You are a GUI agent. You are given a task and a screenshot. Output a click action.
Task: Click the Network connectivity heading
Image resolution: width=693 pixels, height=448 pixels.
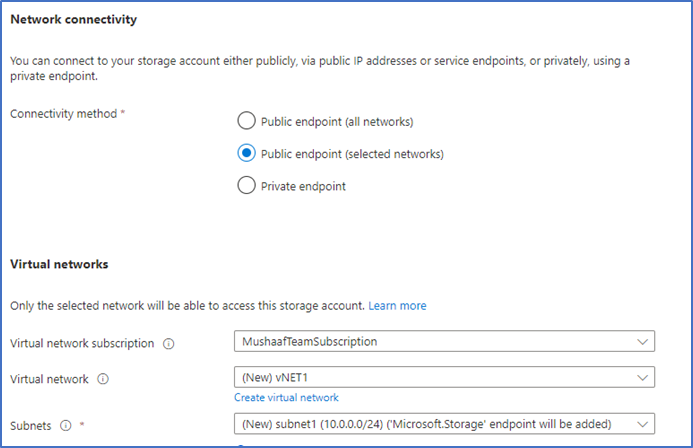point(74,19)
